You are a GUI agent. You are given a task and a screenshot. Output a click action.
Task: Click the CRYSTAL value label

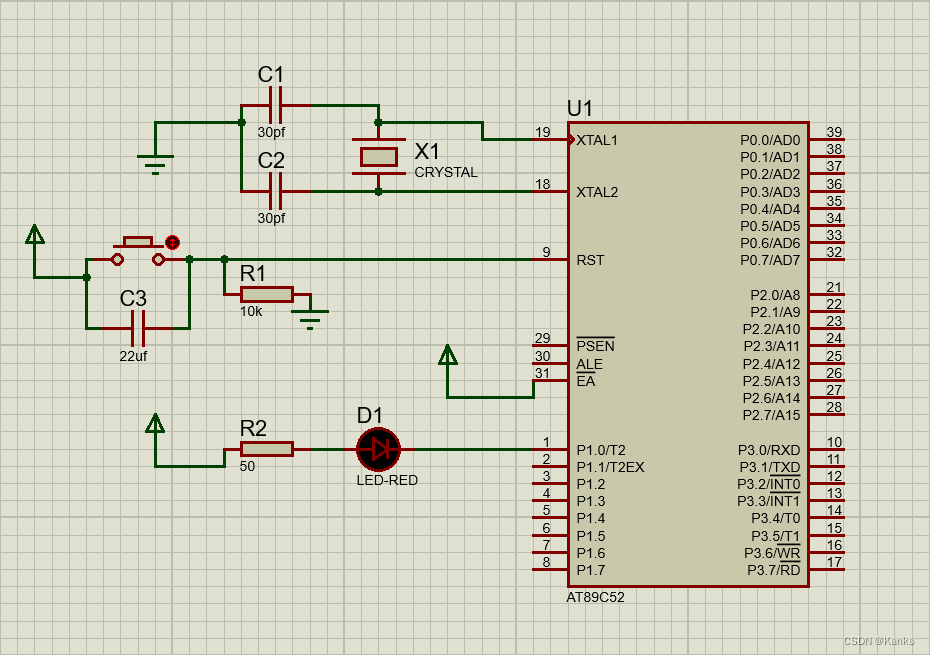[446, 173]
